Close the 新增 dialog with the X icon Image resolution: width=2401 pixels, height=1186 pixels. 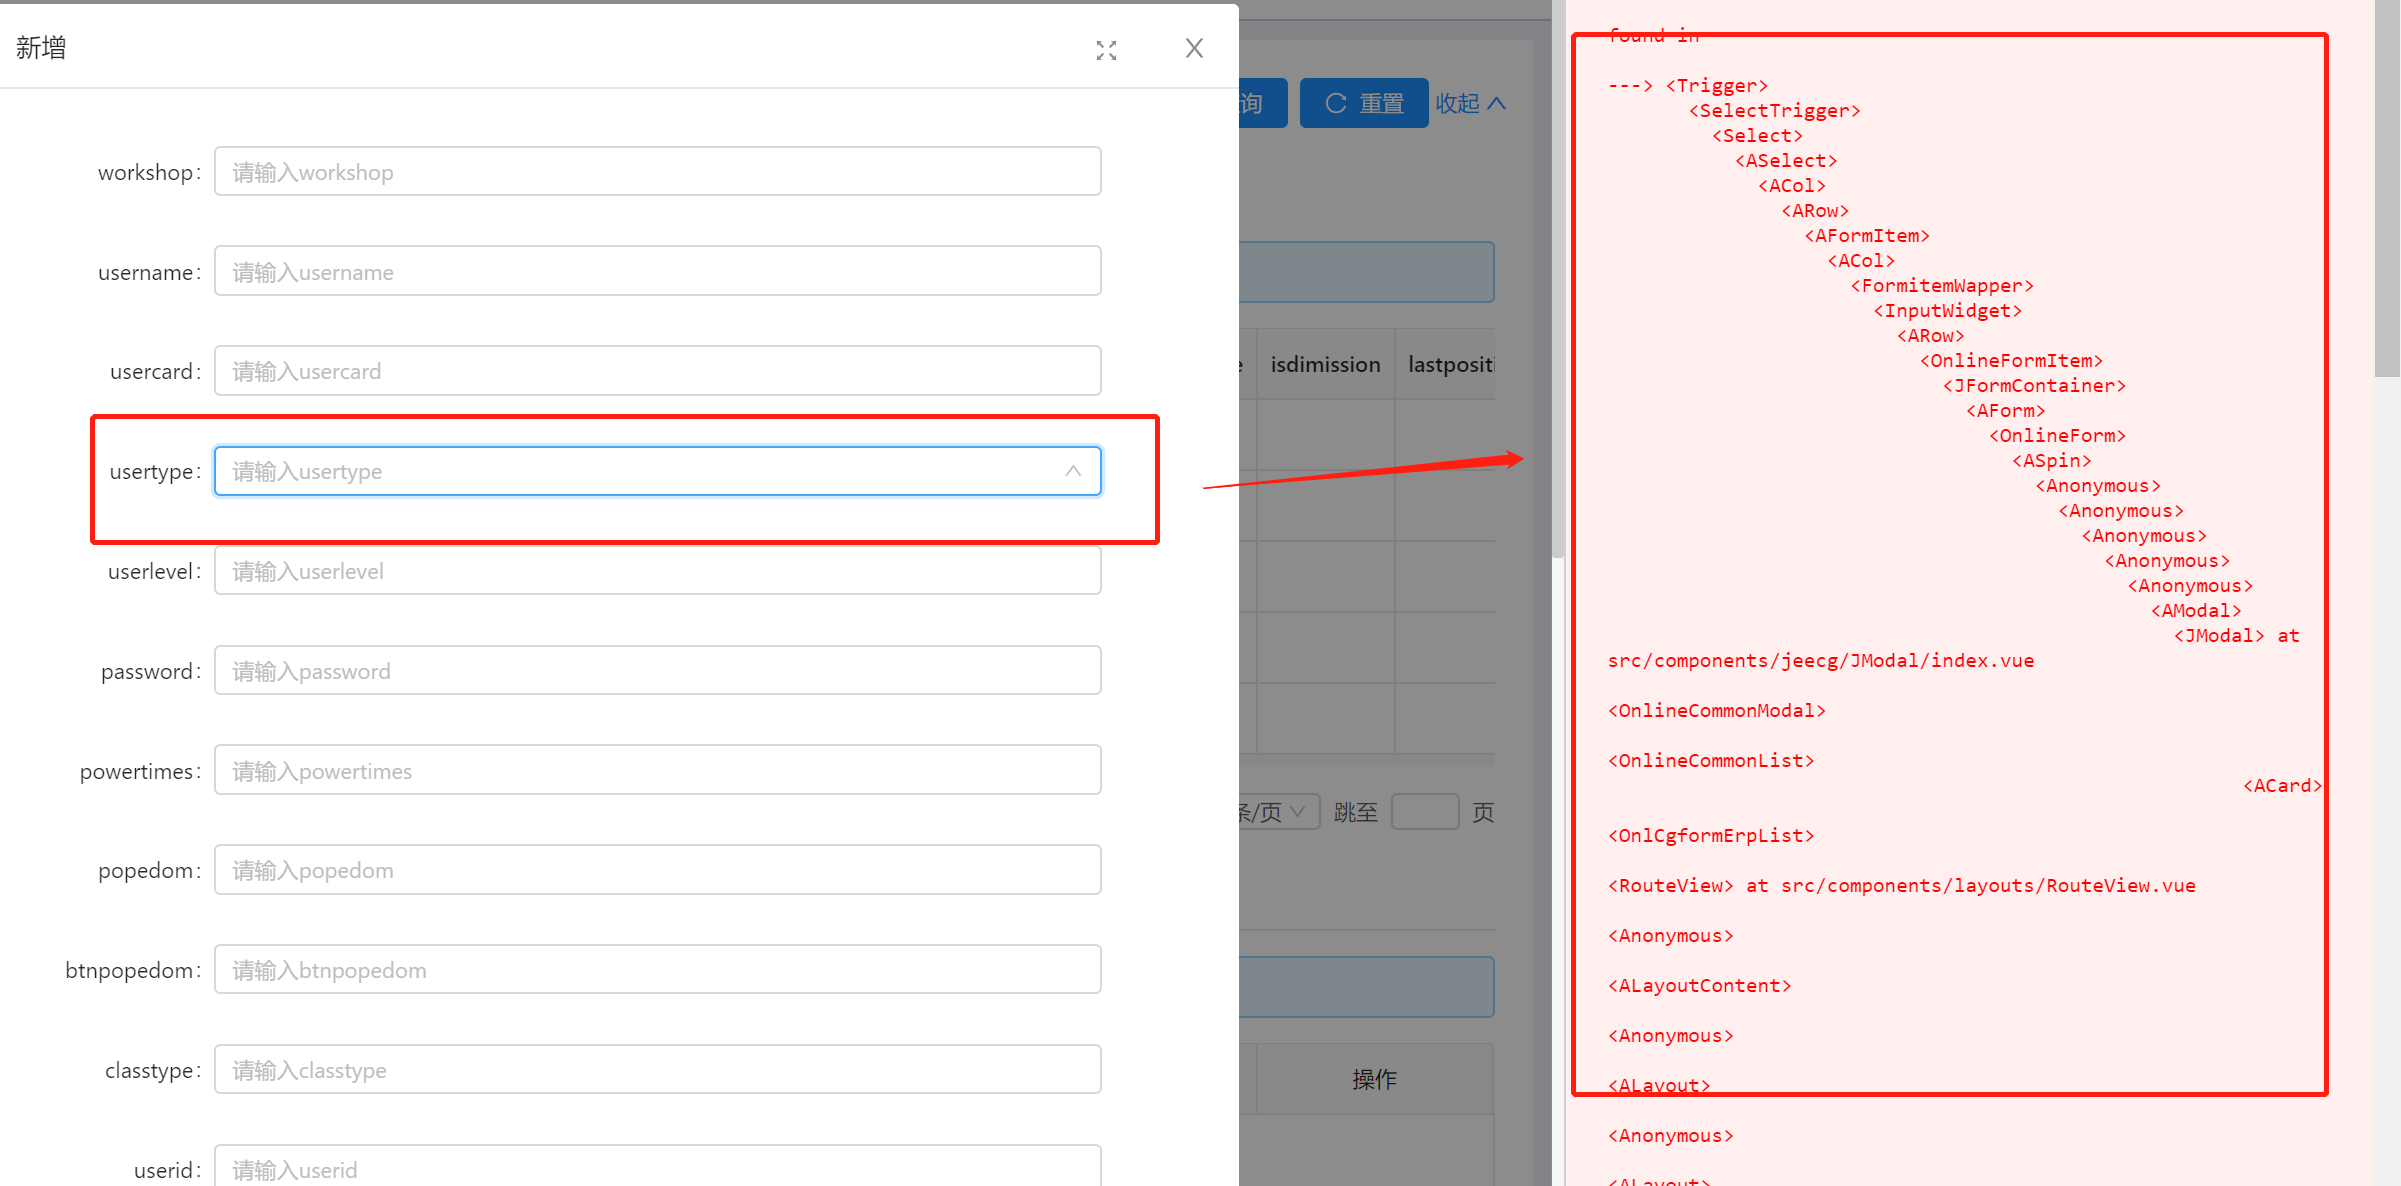coord(1193,47)
